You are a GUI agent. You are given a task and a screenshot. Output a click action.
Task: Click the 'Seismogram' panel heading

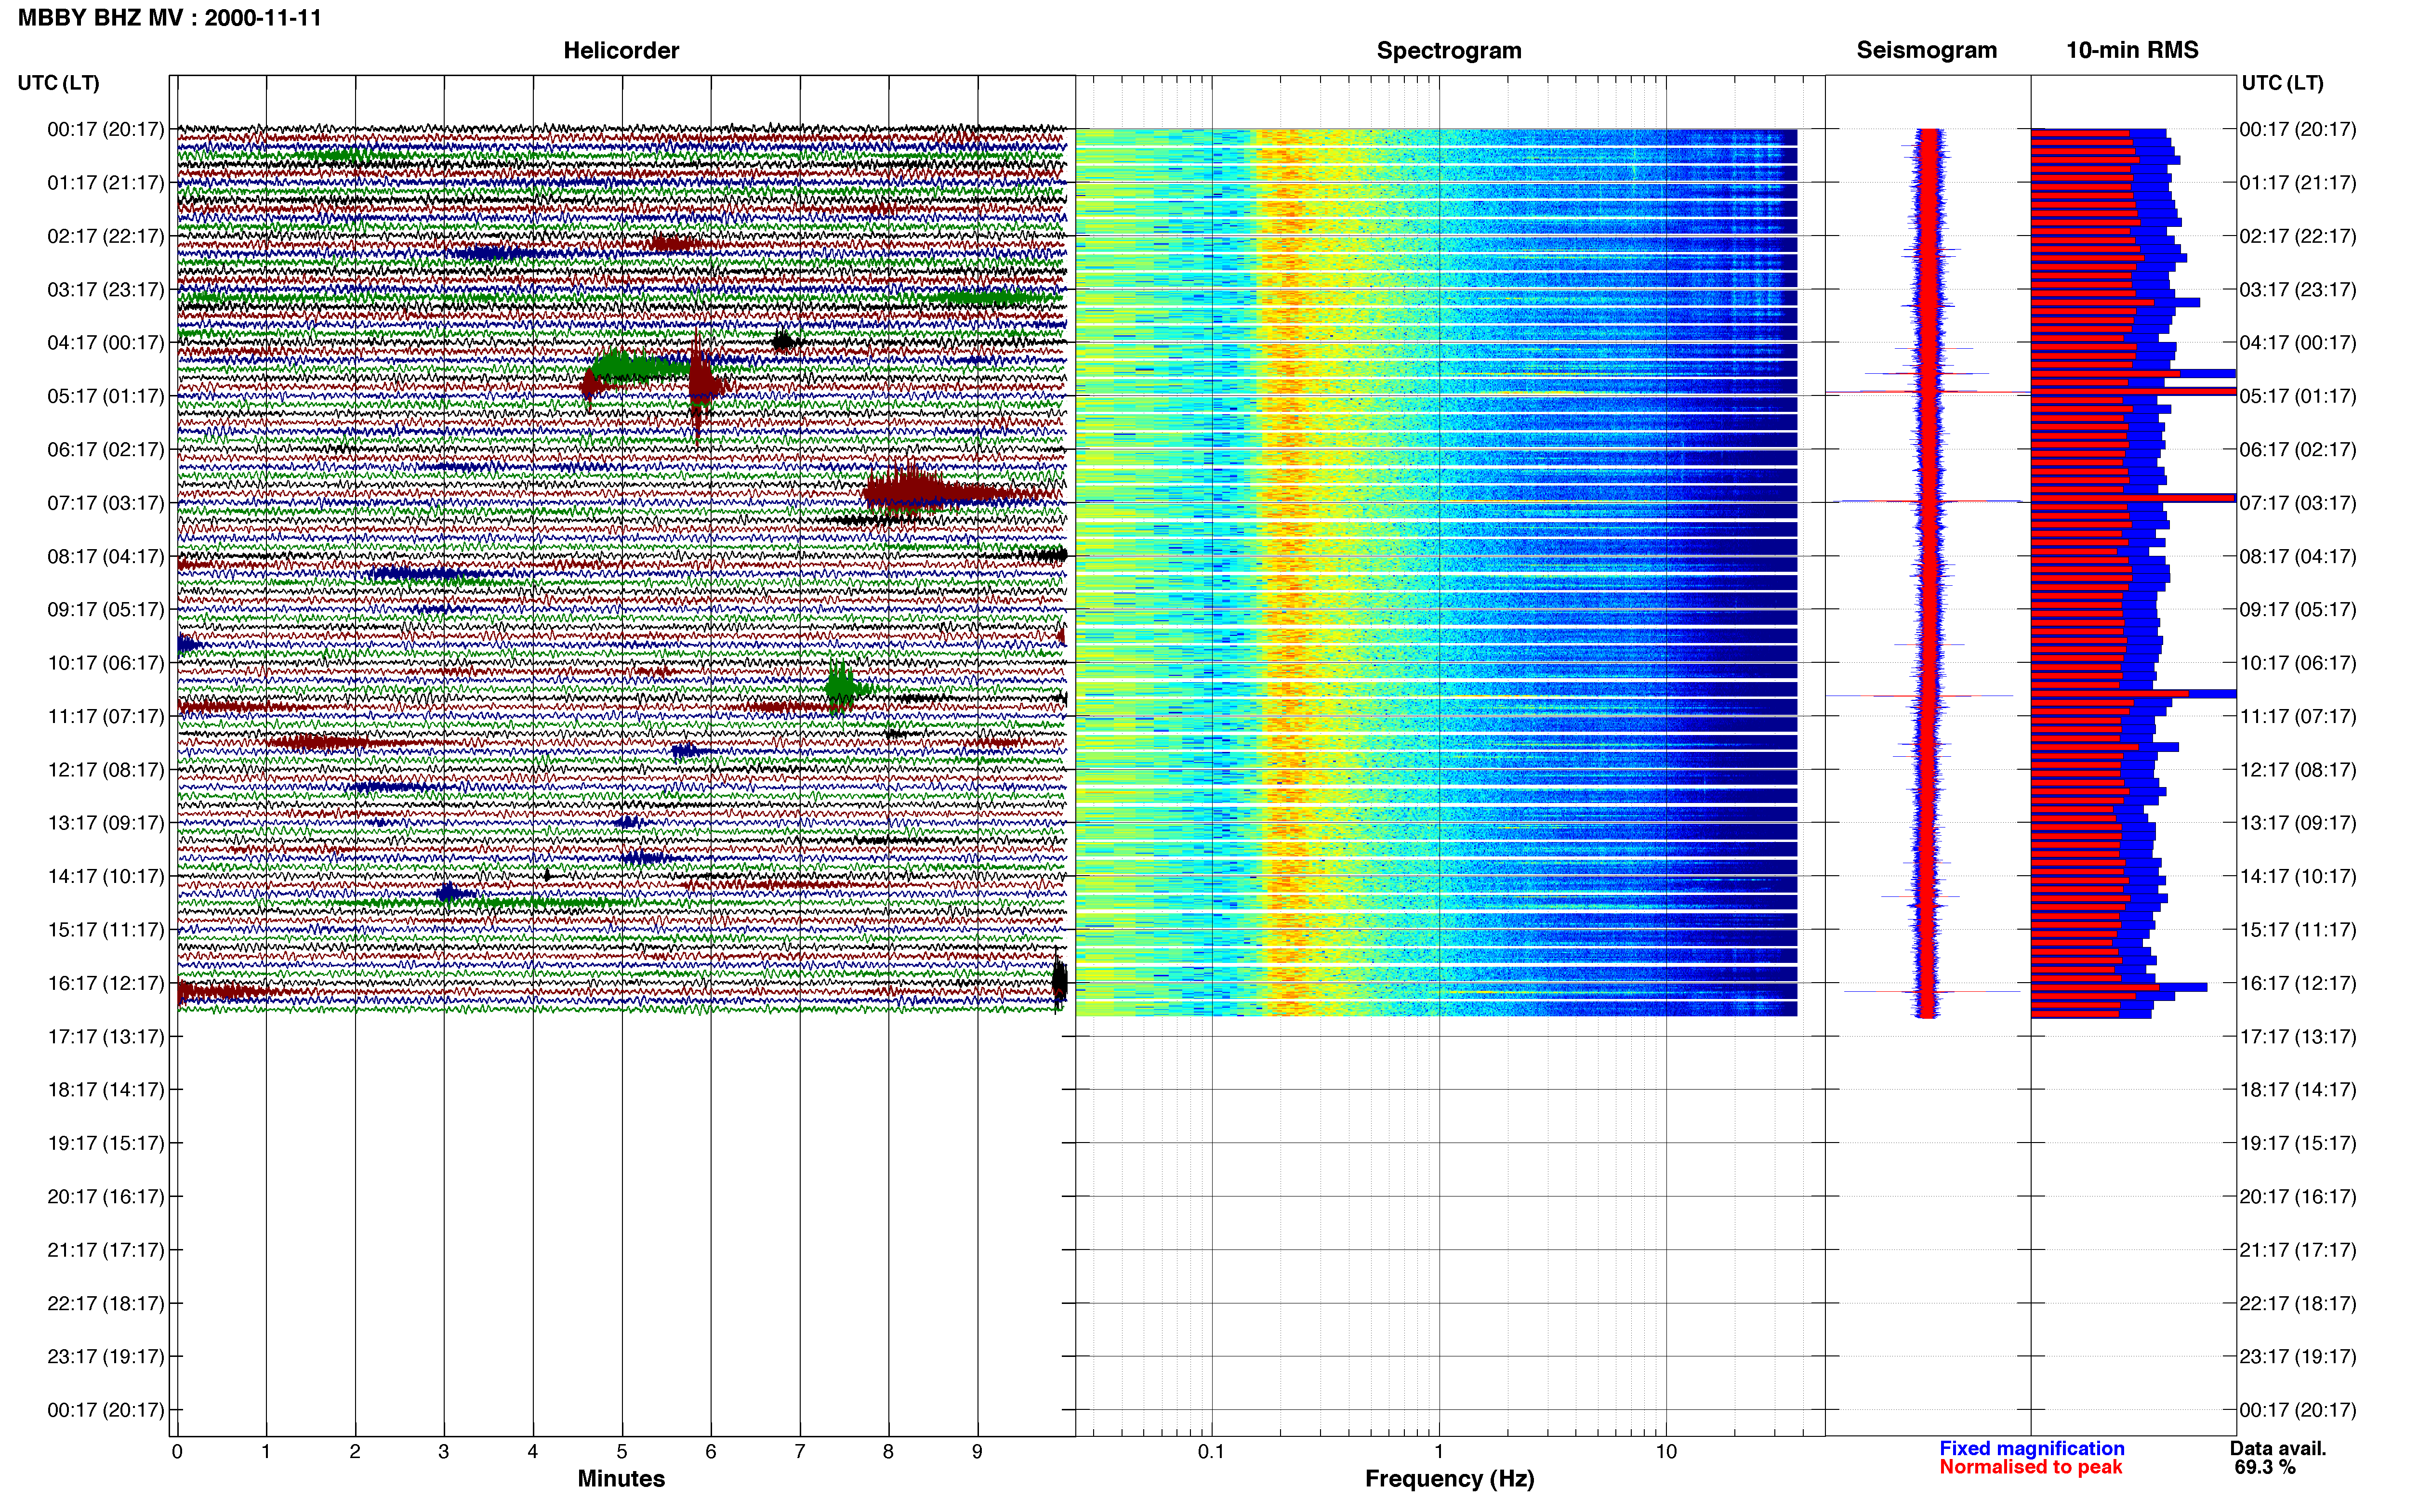[1927, 50]
